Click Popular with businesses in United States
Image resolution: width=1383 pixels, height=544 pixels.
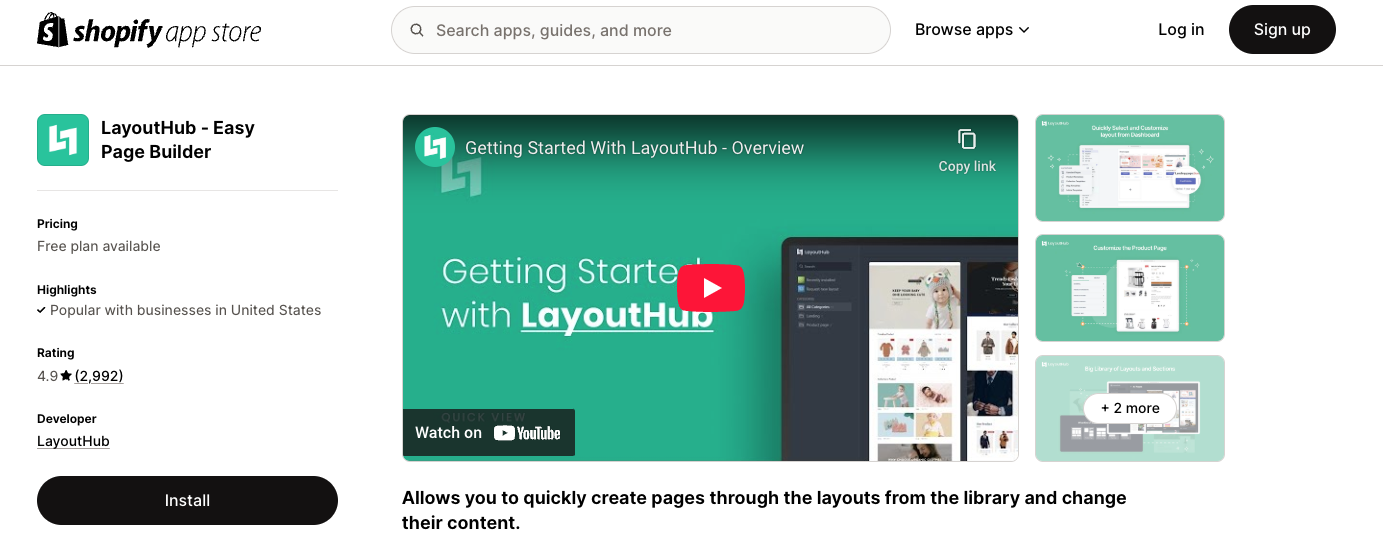[x=185, y=310]
